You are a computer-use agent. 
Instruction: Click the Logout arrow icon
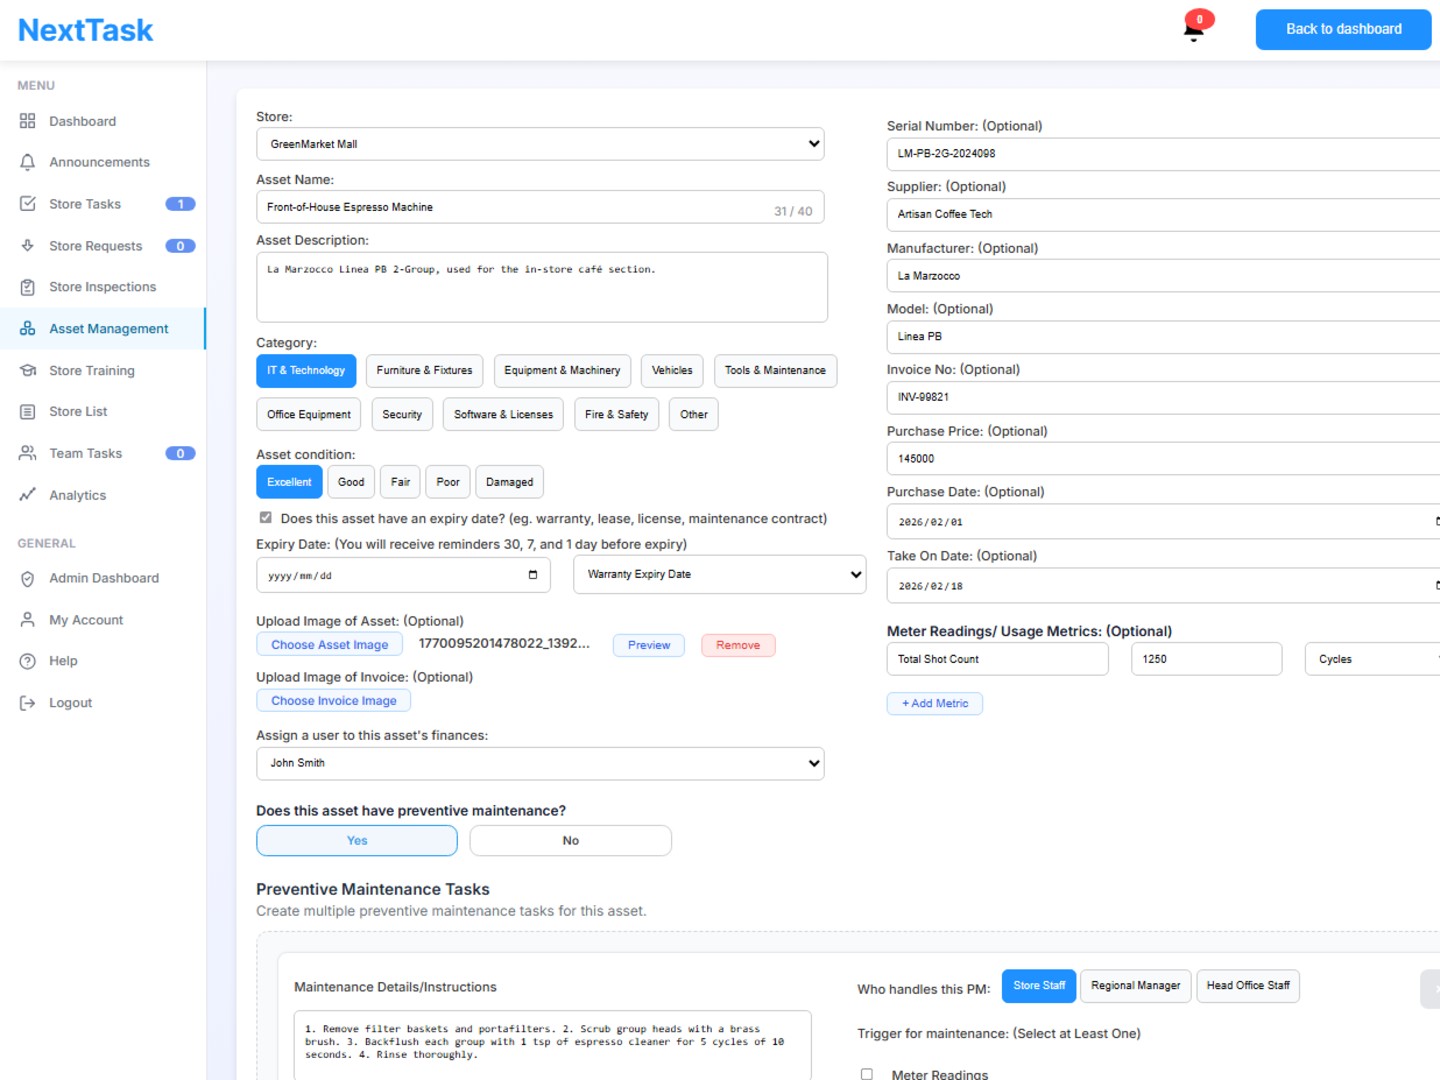27,703
